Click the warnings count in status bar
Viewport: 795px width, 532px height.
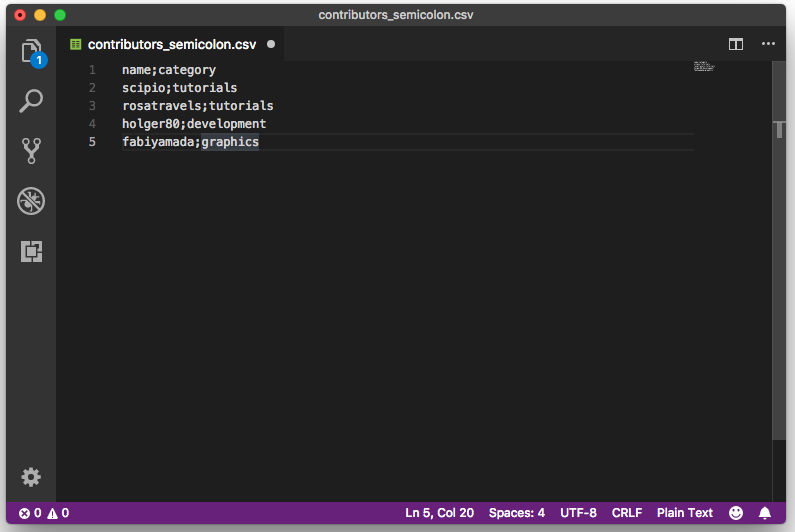(x=58, y=513)
